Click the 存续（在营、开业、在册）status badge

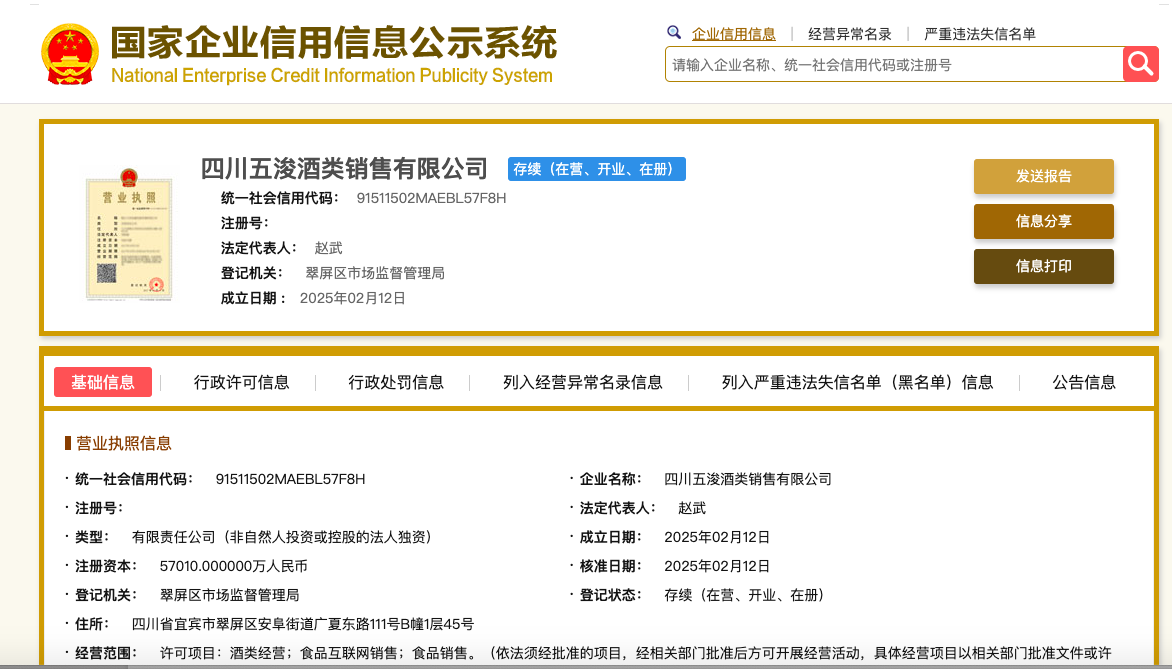[596, 169]
